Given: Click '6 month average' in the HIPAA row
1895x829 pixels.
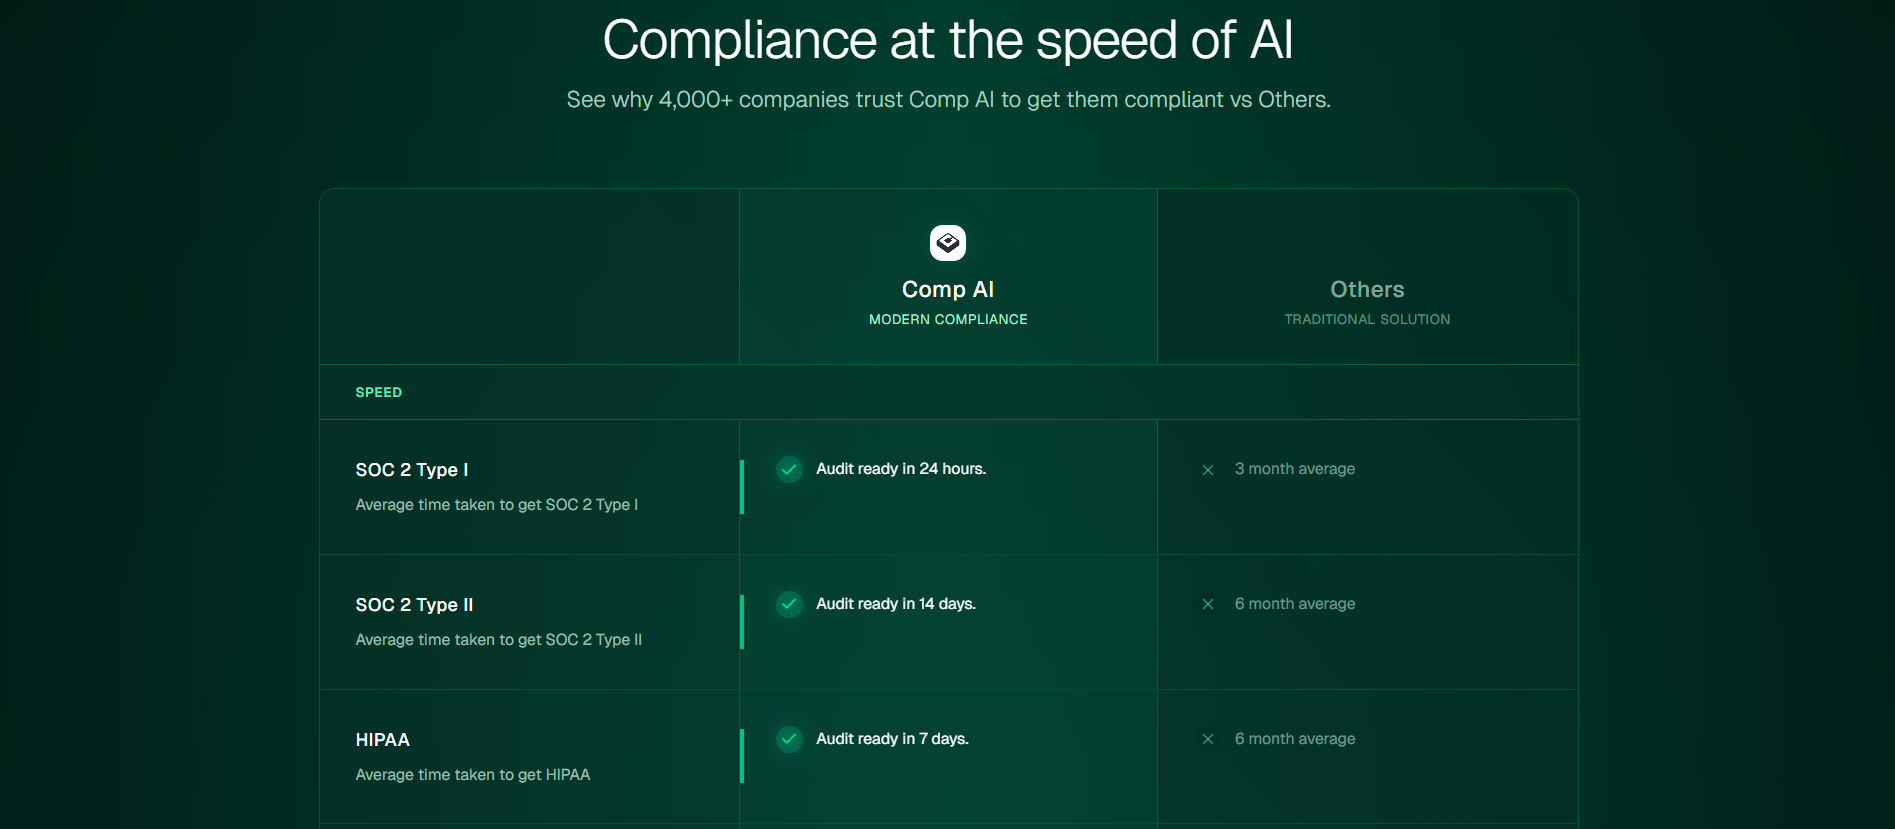Looking at the screenshot, I should [1295, 739].
